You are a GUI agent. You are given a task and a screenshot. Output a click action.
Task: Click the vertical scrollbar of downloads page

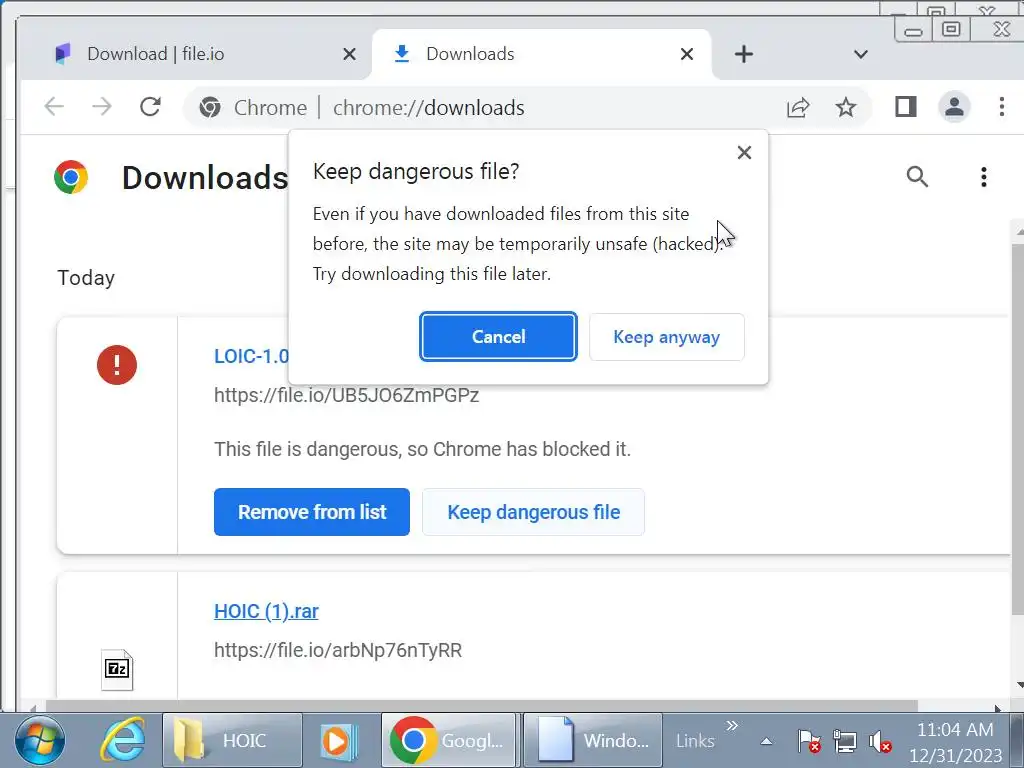(1017, 428)
